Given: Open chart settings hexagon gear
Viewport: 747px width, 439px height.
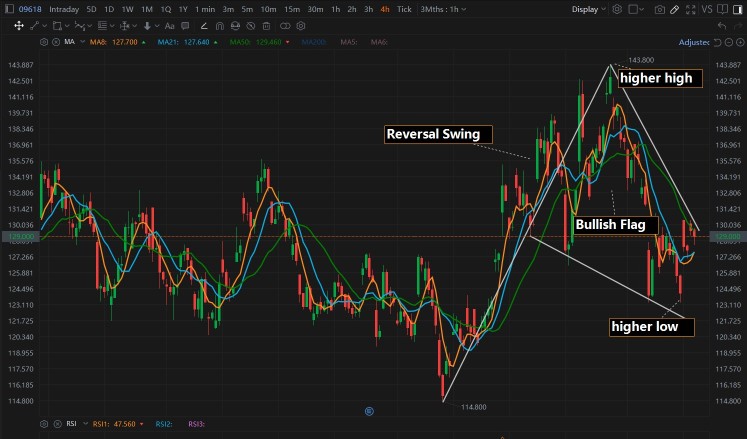Looking at the screenshot, I should [x=617, y=9].
